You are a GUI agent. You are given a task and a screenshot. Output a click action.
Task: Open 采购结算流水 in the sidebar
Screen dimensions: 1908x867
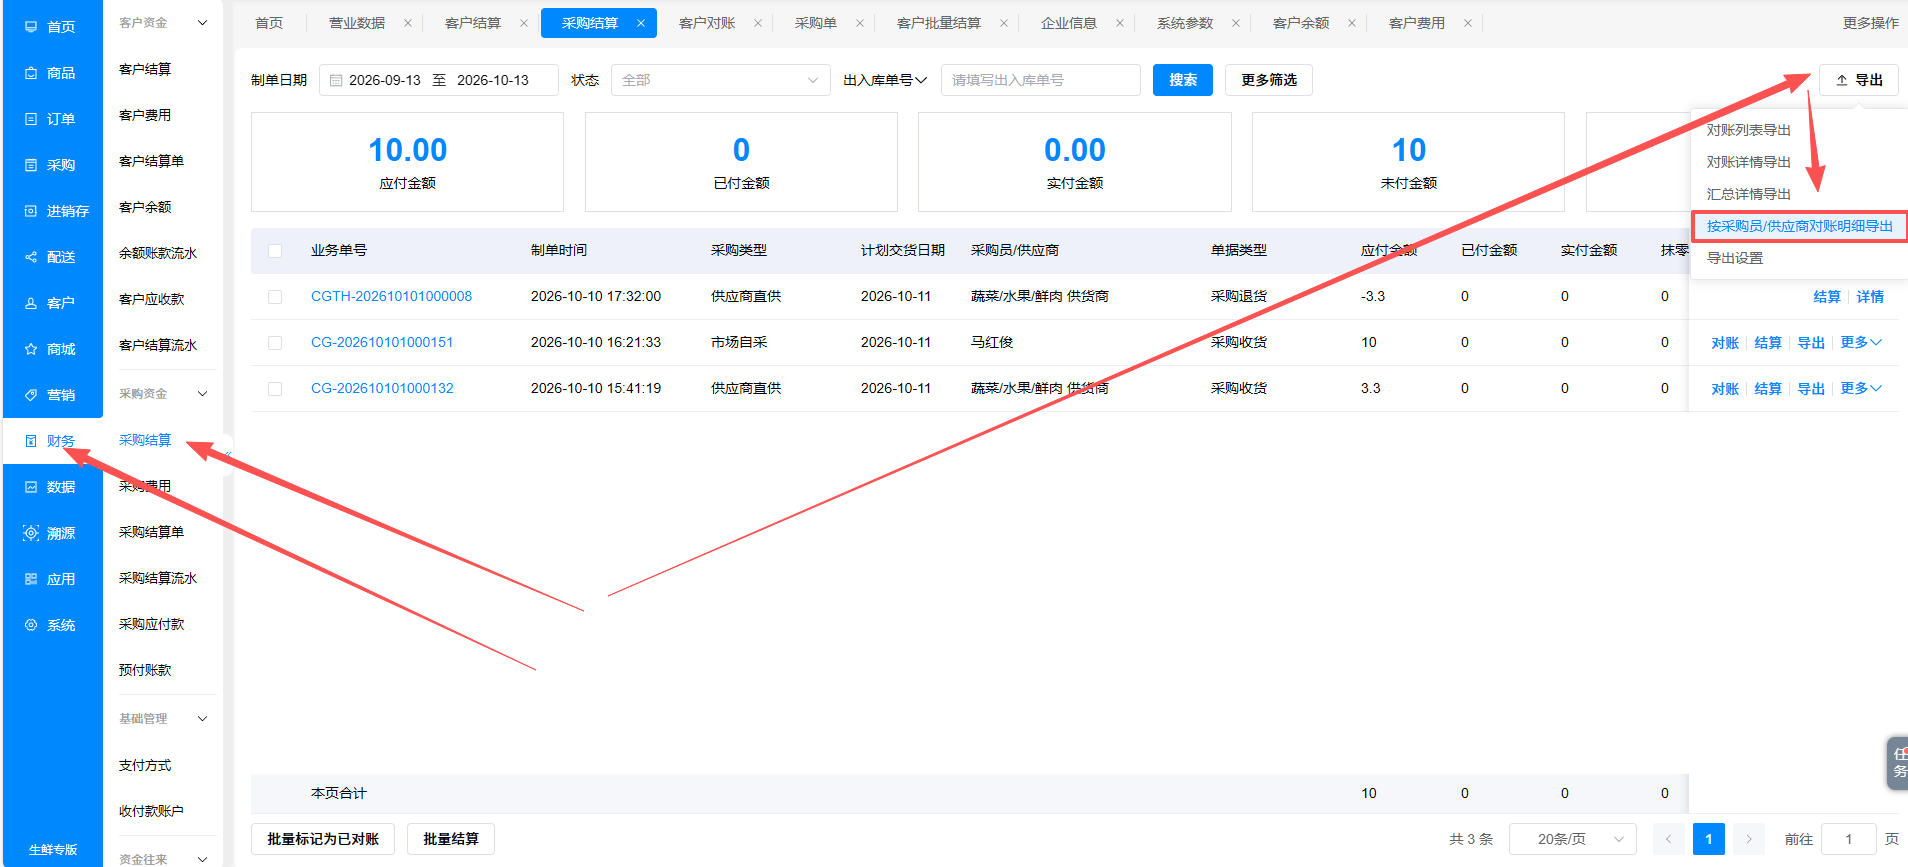coord(158,578)
